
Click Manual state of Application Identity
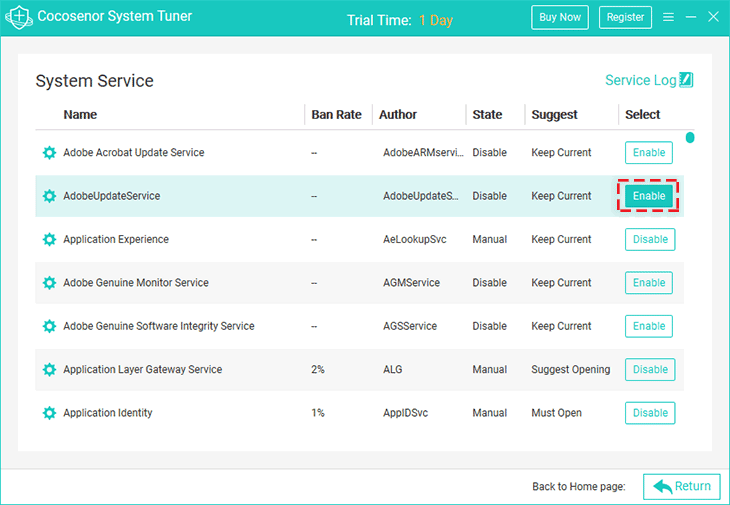tap(489, 413)
